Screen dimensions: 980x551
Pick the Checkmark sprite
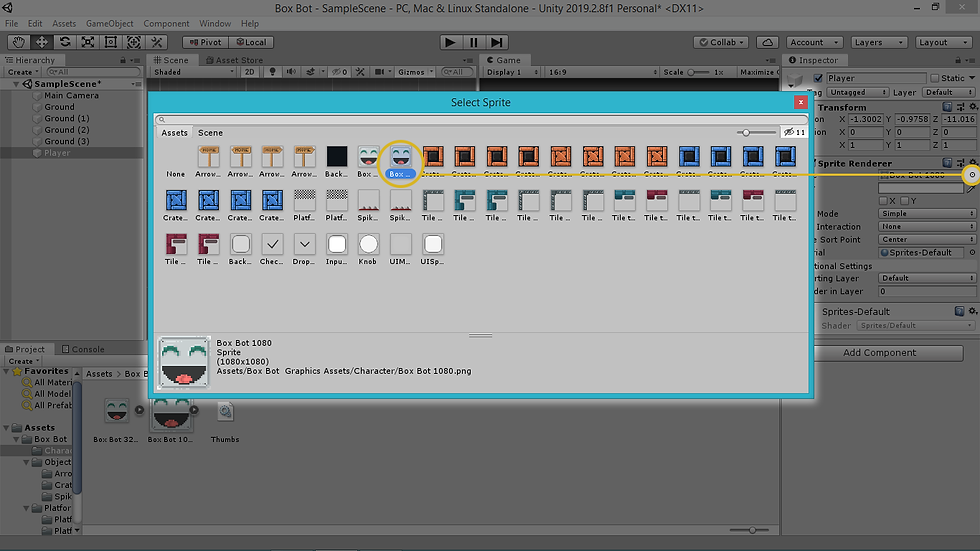(x=272, y=244)
